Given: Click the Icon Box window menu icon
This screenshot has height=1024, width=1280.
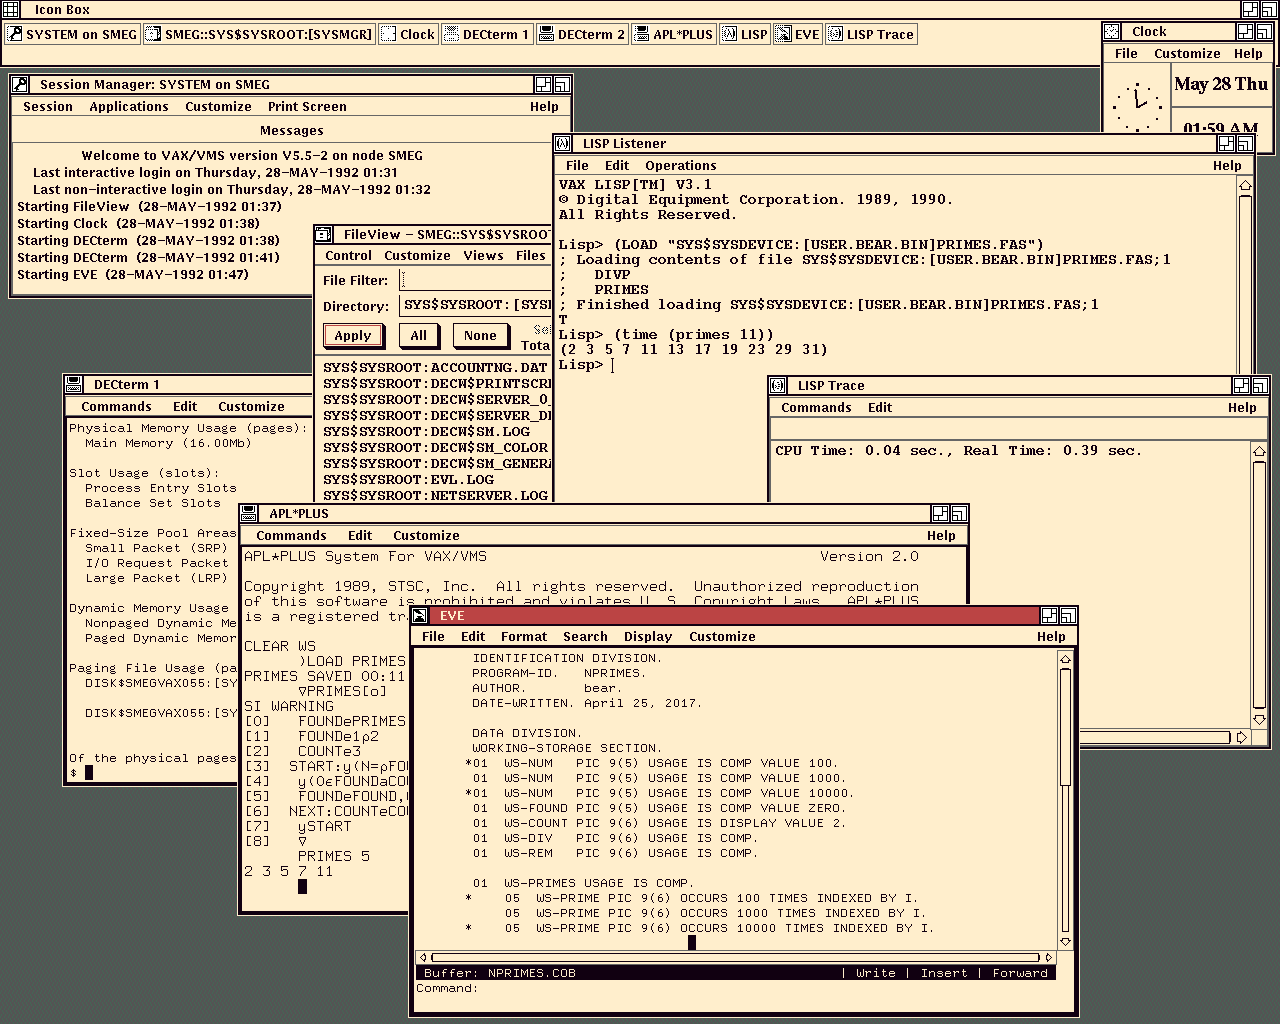Looking at the screenshot, I should coord(12,9).
